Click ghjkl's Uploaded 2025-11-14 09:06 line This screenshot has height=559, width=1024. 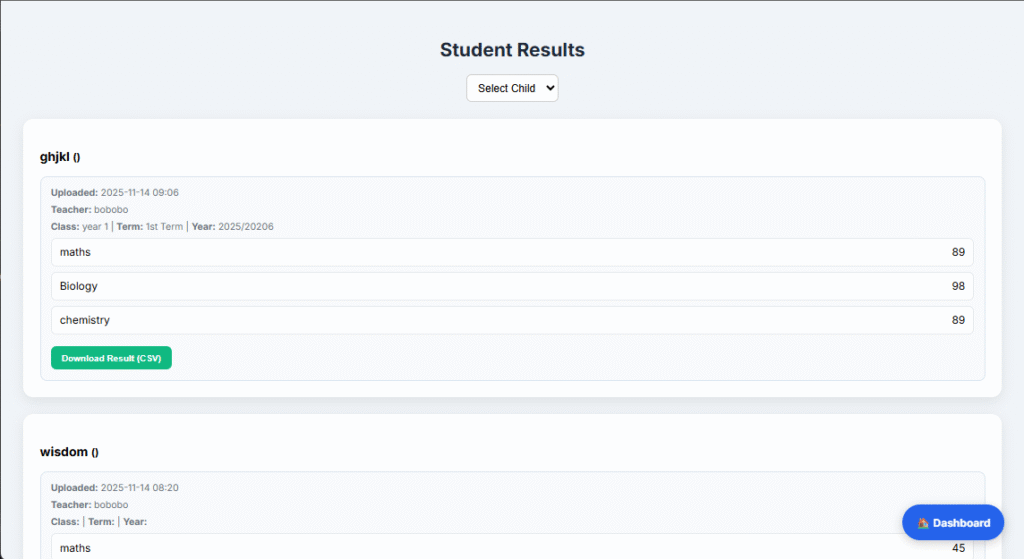(x=115, y=192)
